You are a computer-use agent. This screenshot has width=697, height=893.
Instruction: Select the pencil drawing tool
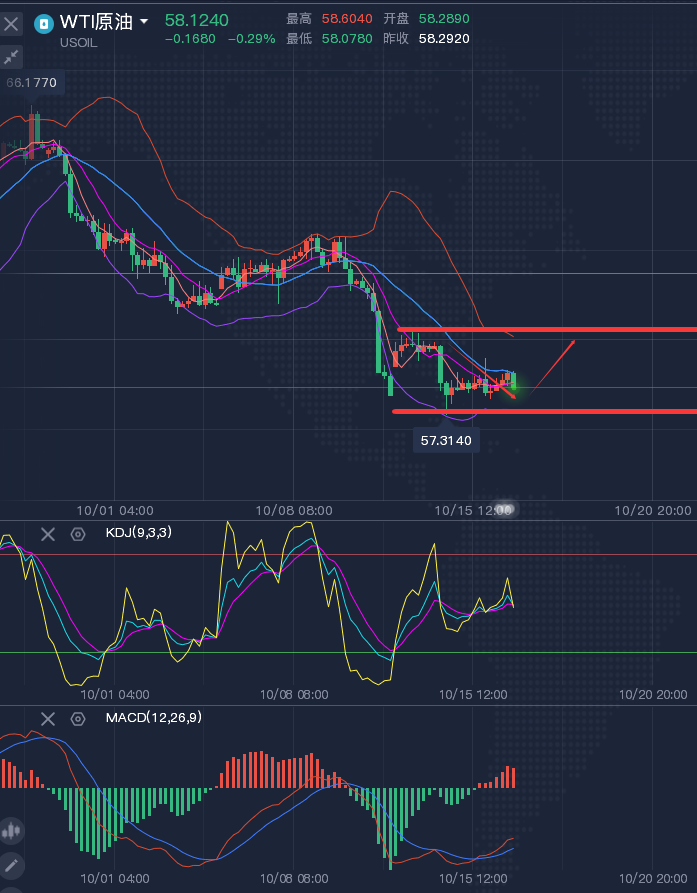pos(12,865)
